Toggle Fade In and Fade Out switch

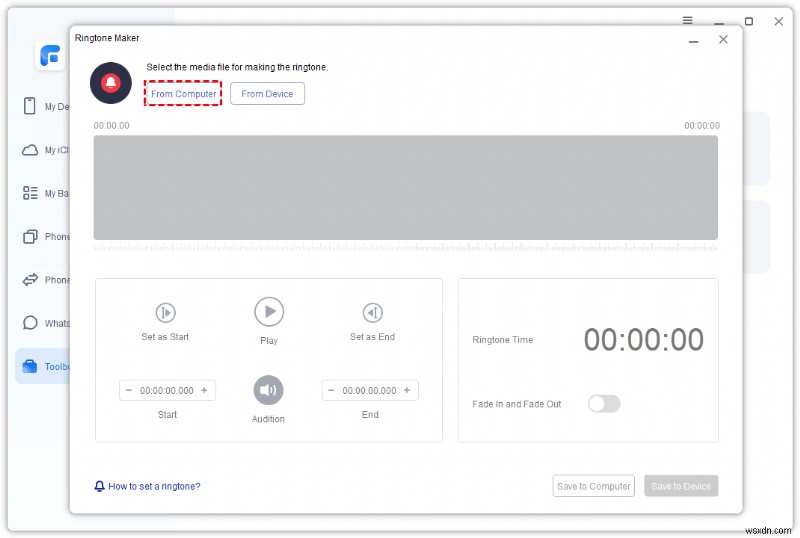604,404
